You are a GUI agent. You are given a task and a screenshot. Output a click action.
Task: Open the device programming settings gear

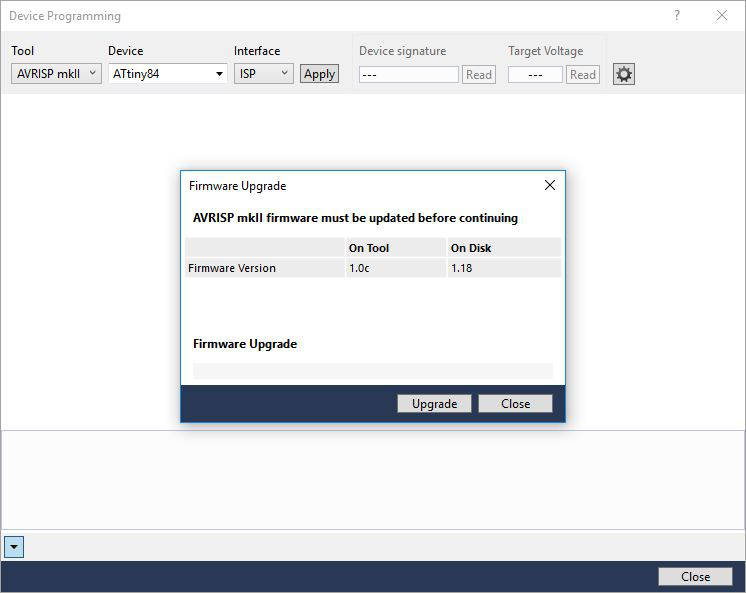[x=624, y=74]
